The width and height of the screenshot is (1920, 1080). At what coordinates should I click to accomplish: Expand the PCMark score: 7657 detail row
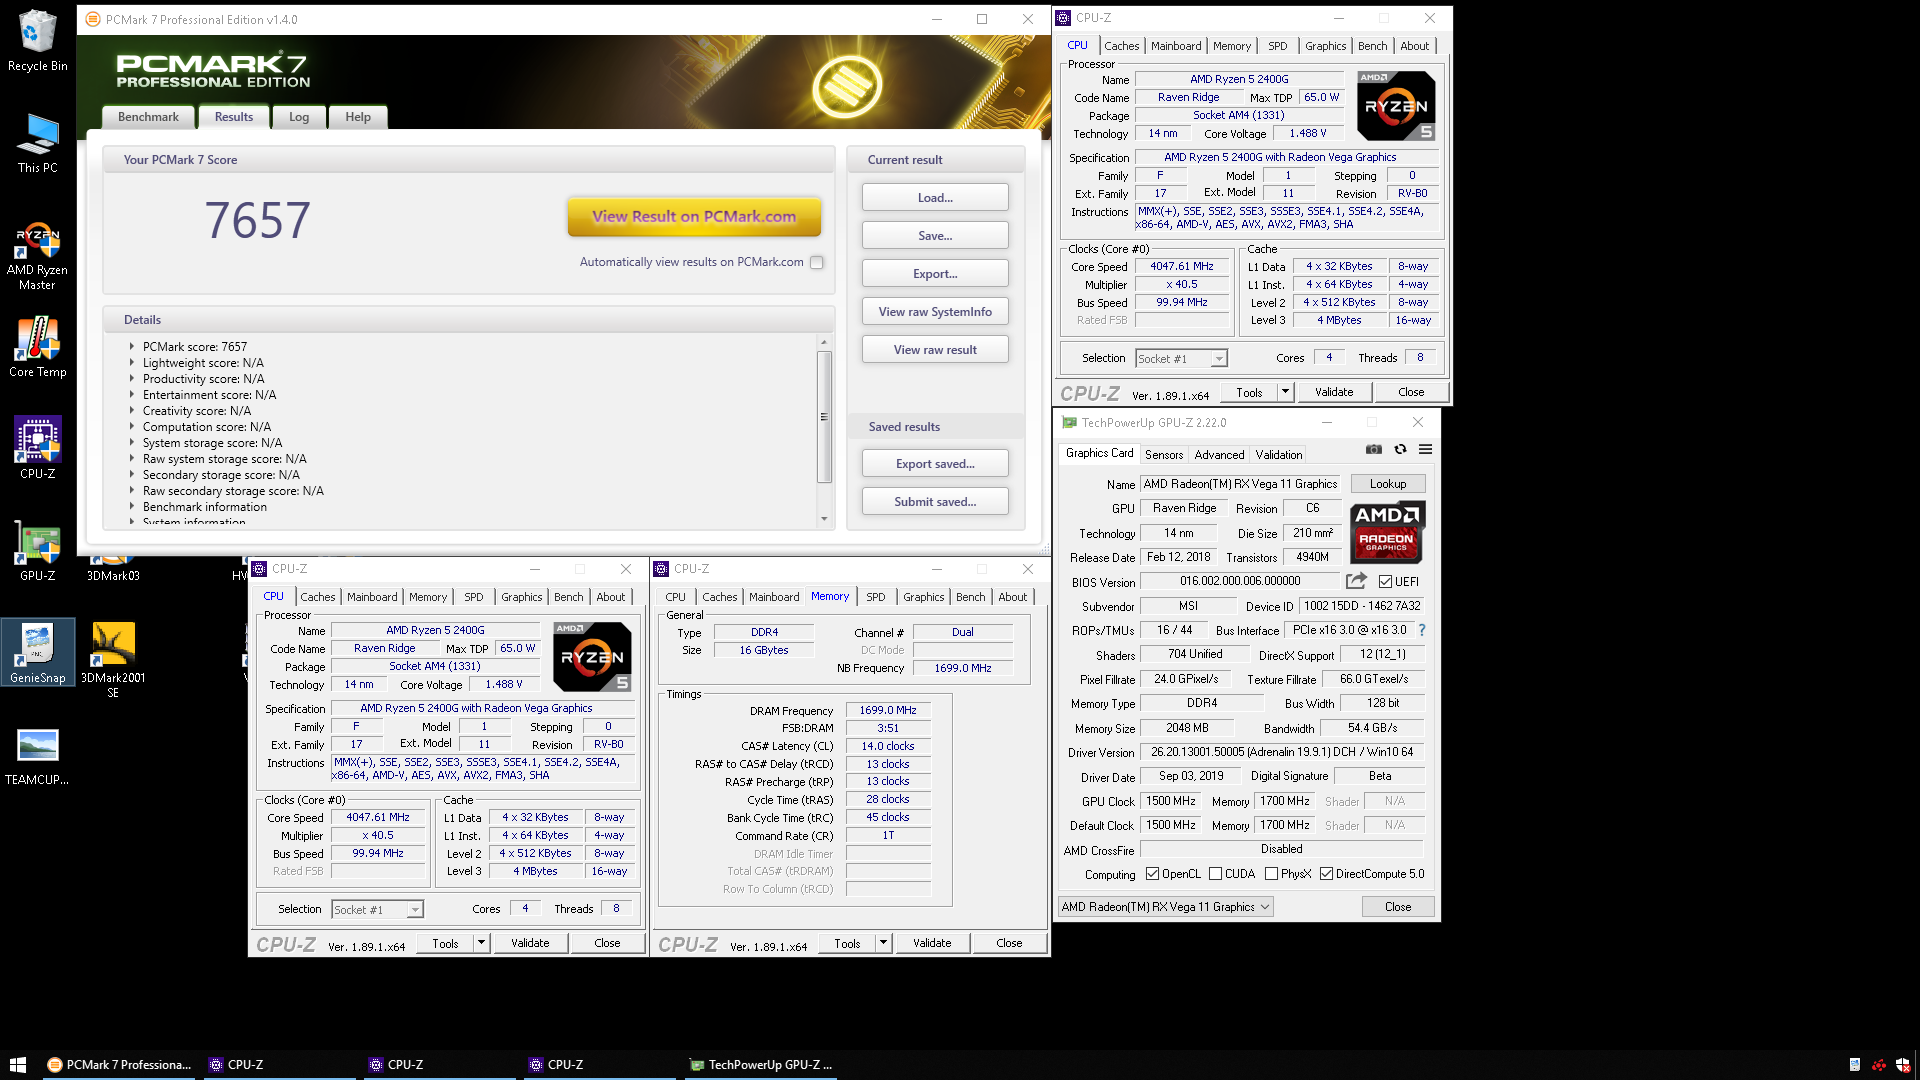[131, 346]
